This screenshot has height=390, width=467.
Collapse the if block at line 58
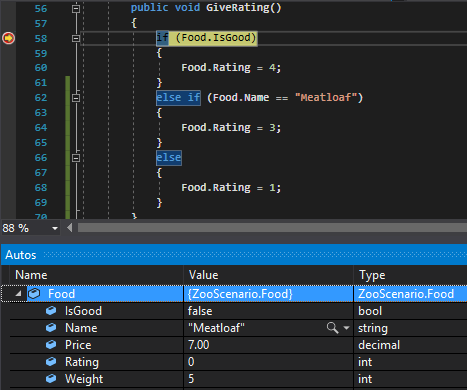(76, 39)
